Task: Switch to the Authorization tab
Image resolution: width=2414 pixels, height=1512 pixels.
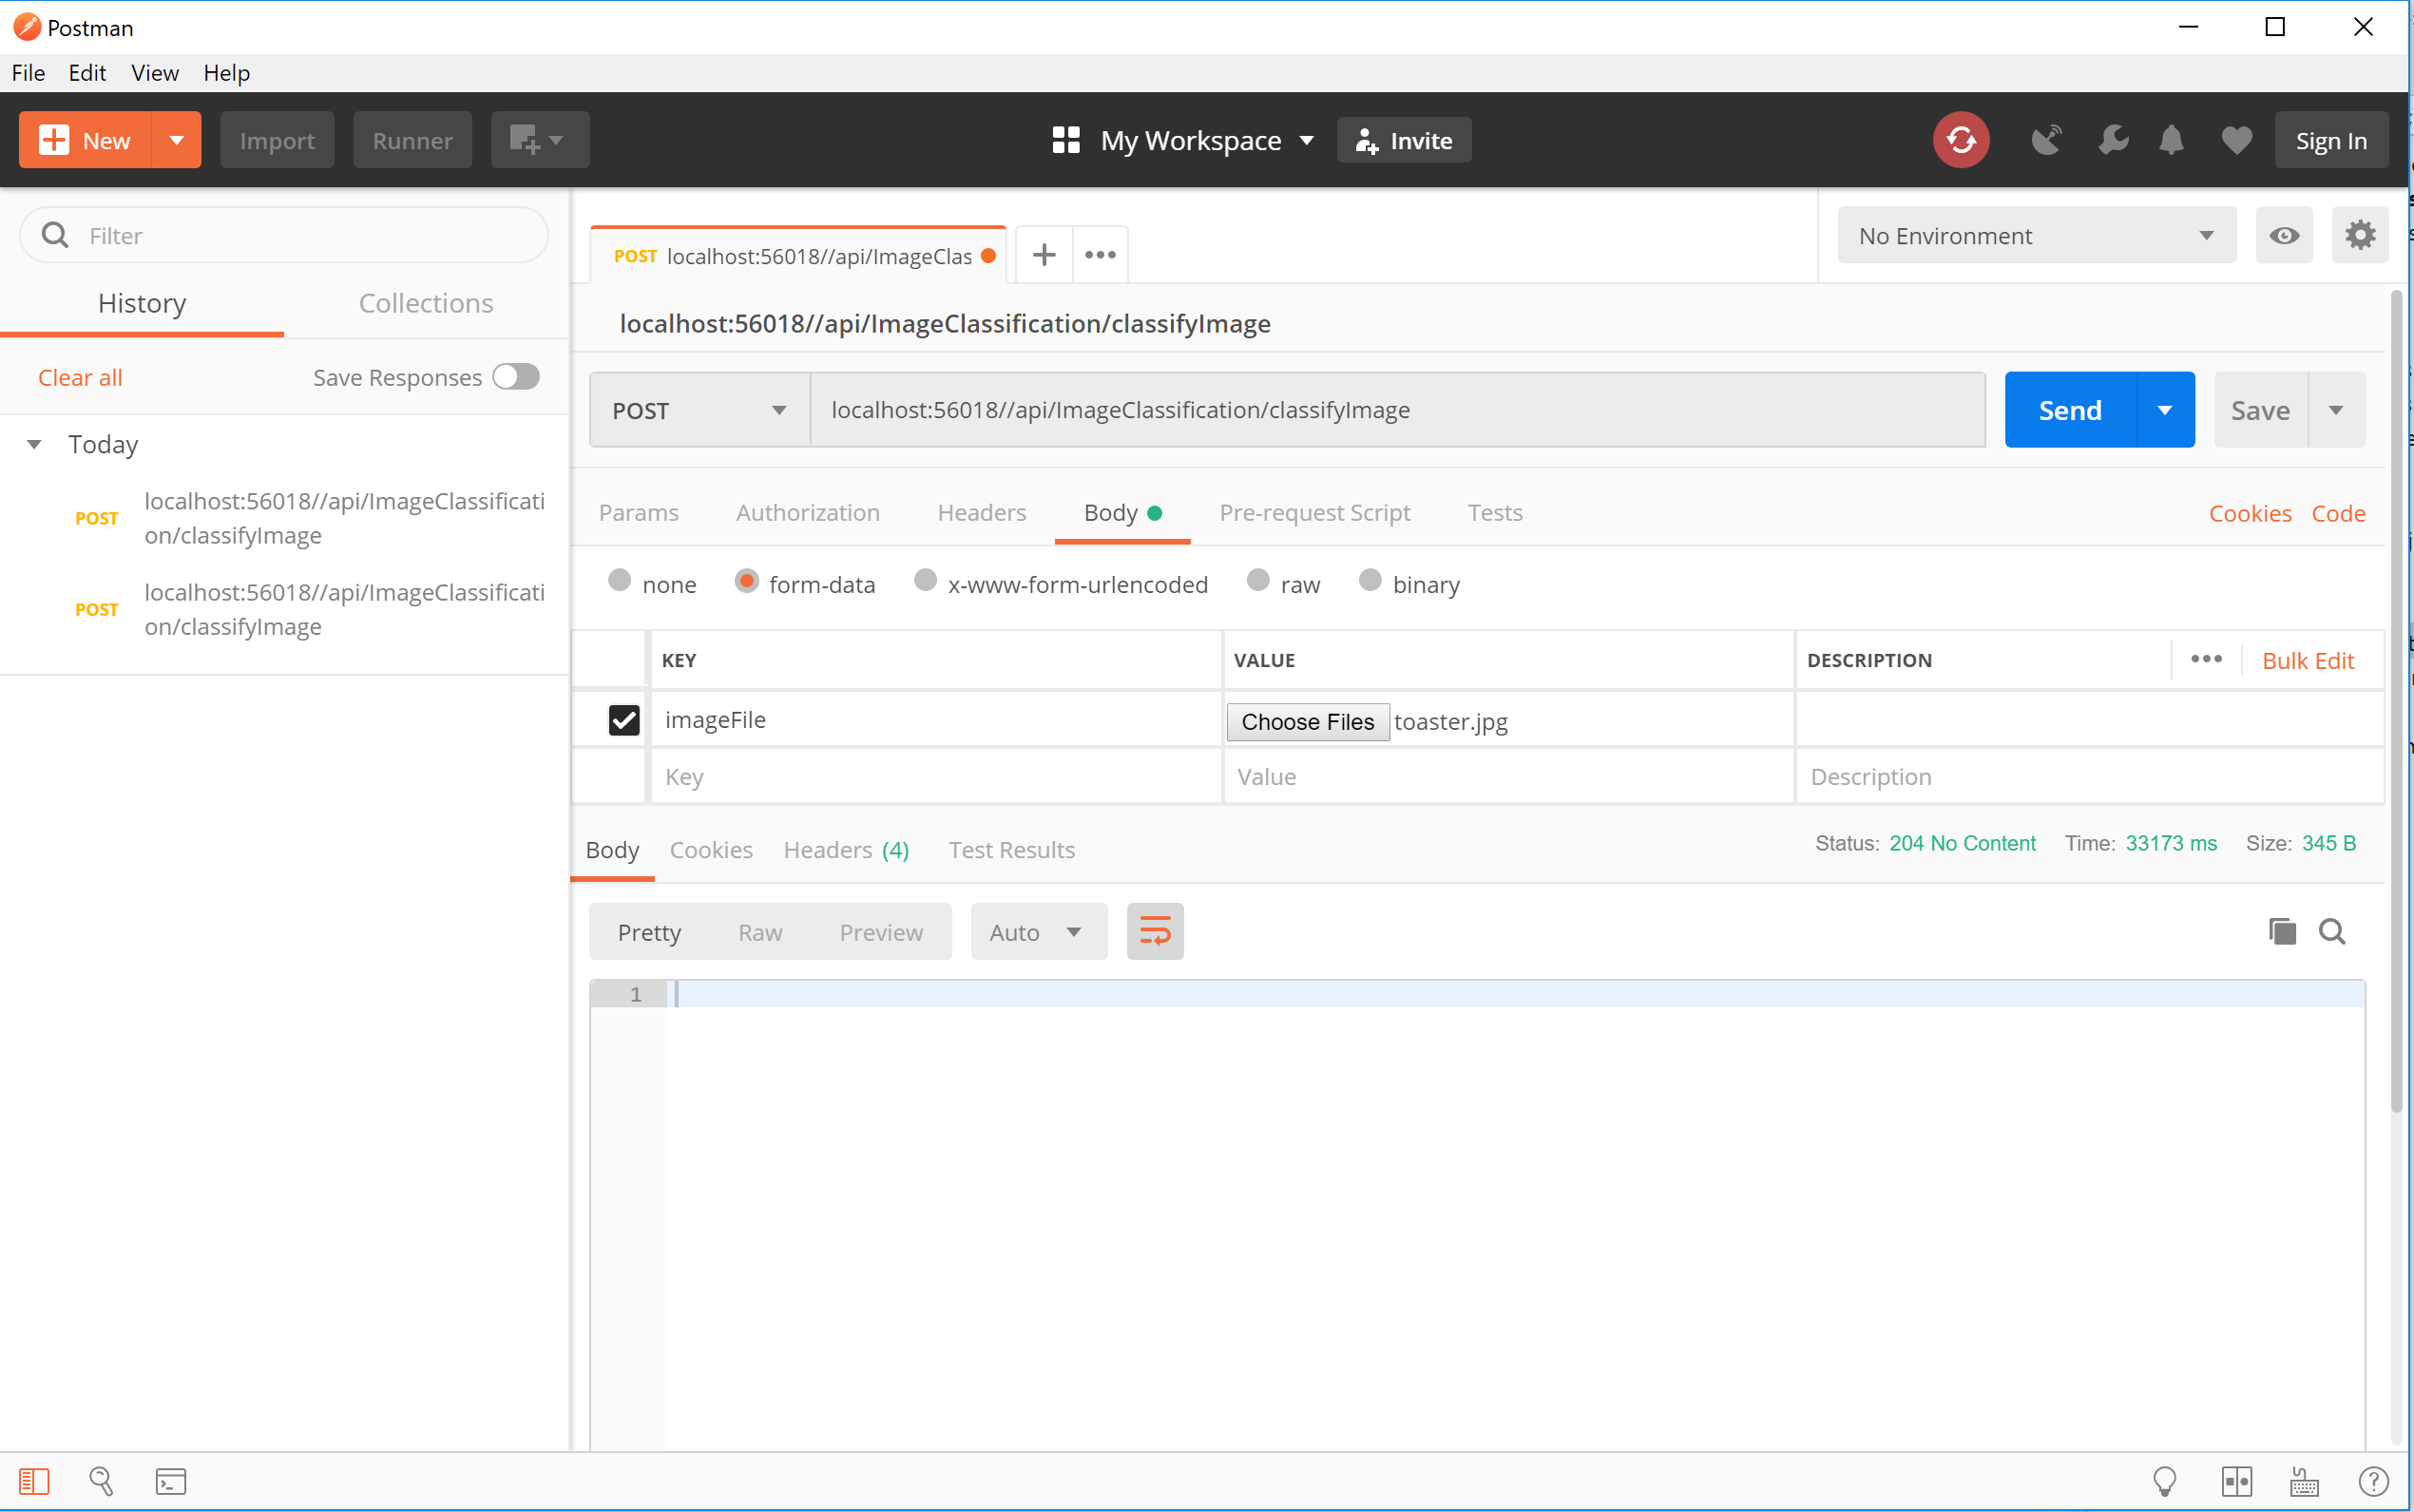Action: tap(808, 513)
